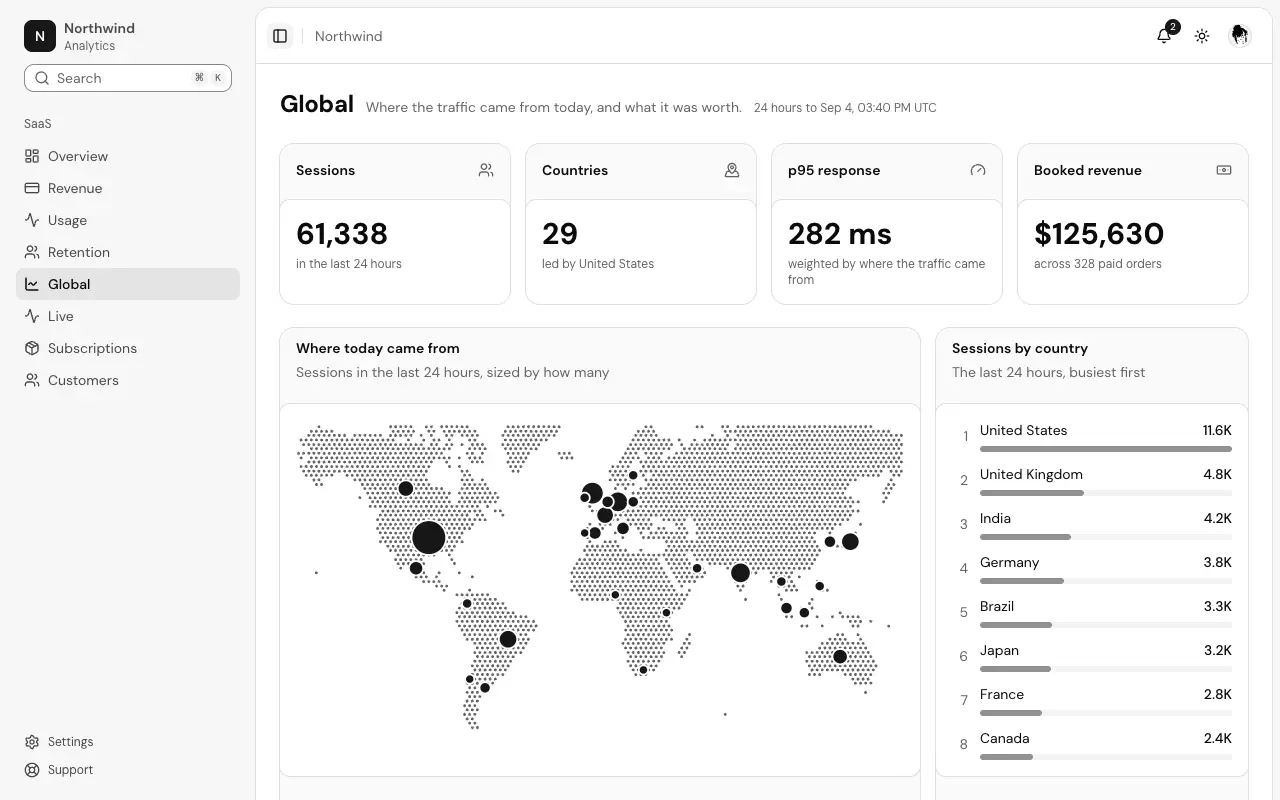Click 'Sessions by country' heading
The image size is (1280, 800).
coord(1020,348)
